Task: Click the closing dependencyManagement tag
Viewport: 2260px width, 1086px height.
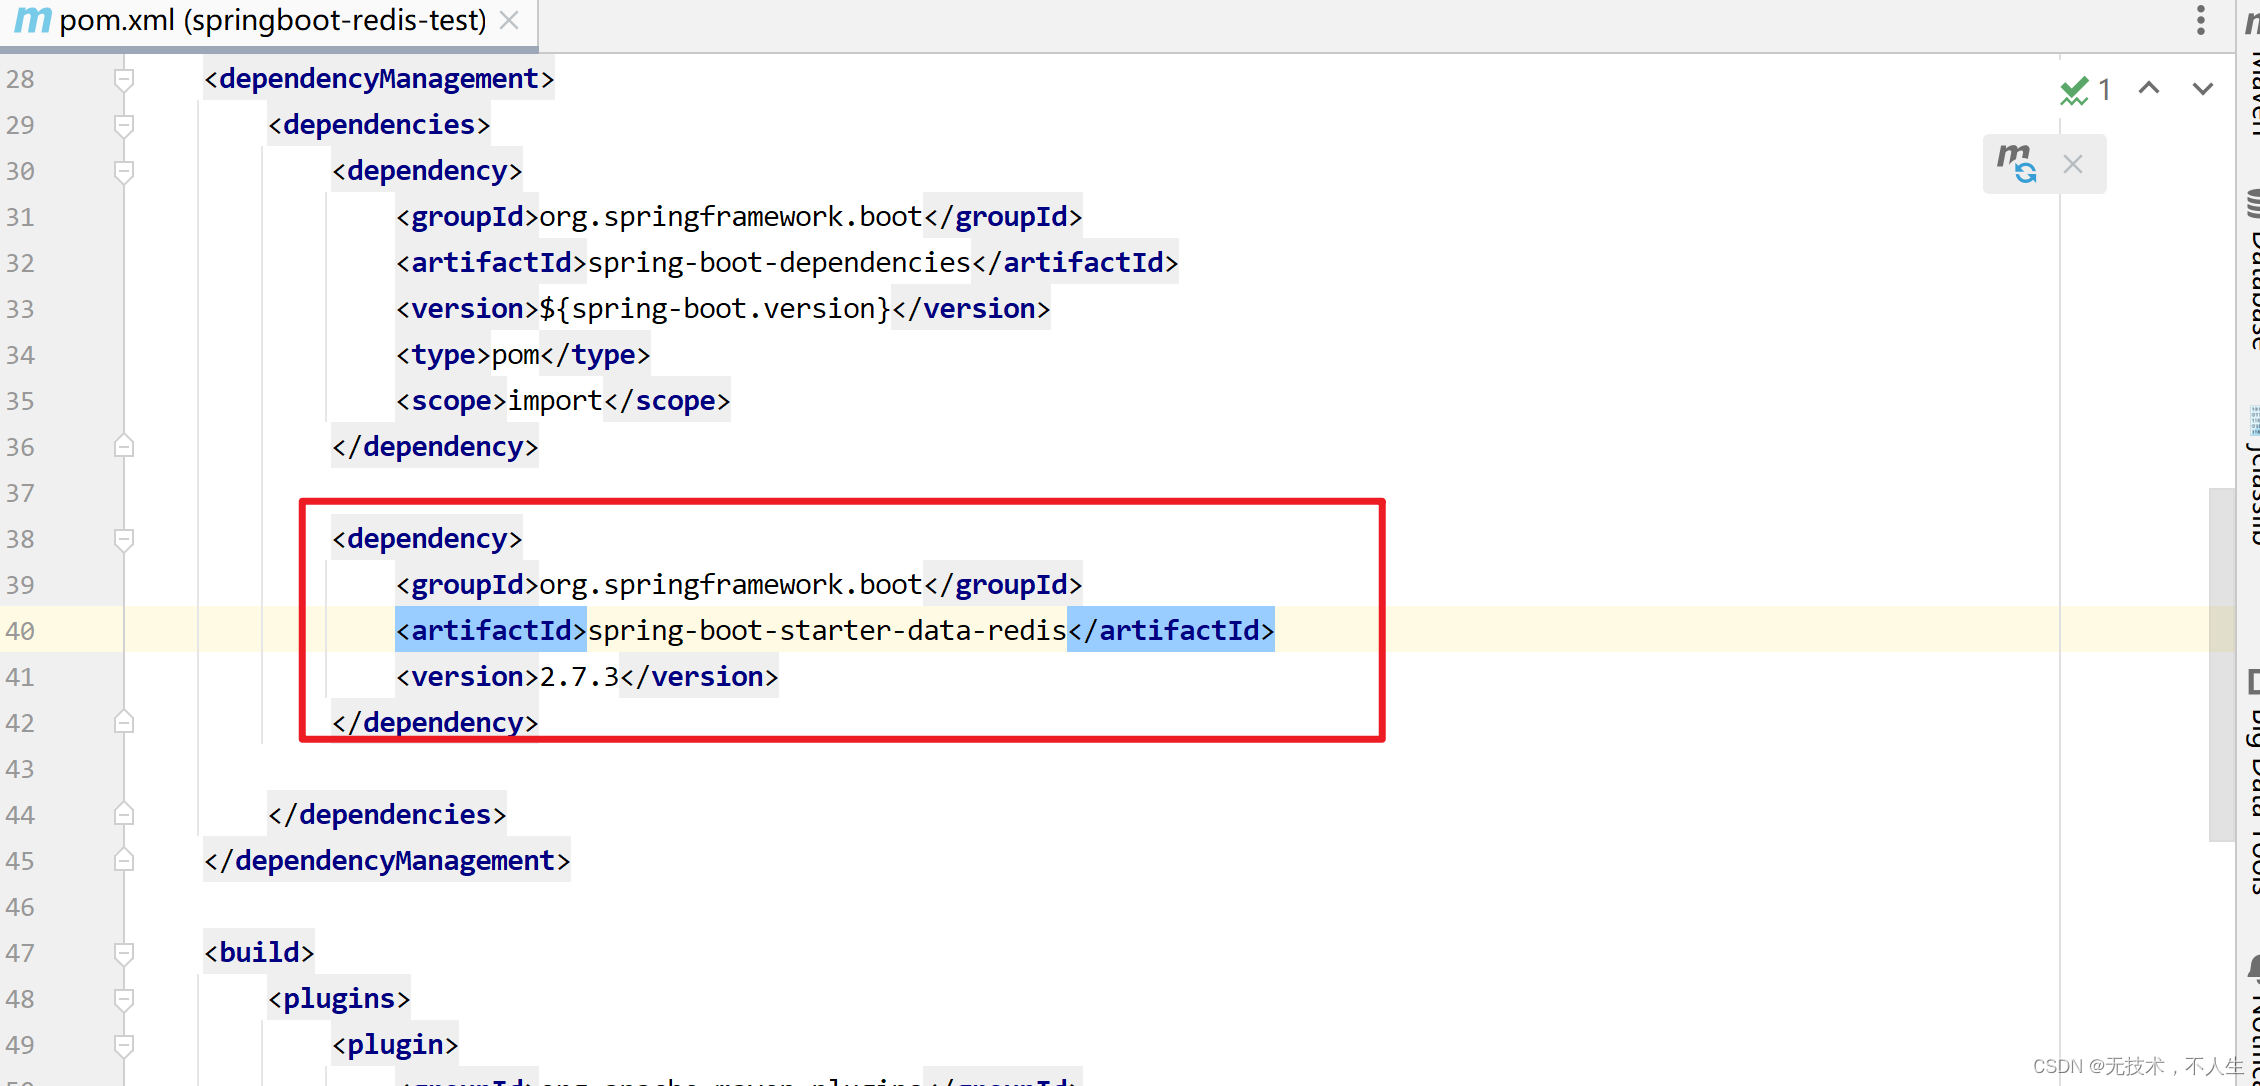Action: coord(387,860)
